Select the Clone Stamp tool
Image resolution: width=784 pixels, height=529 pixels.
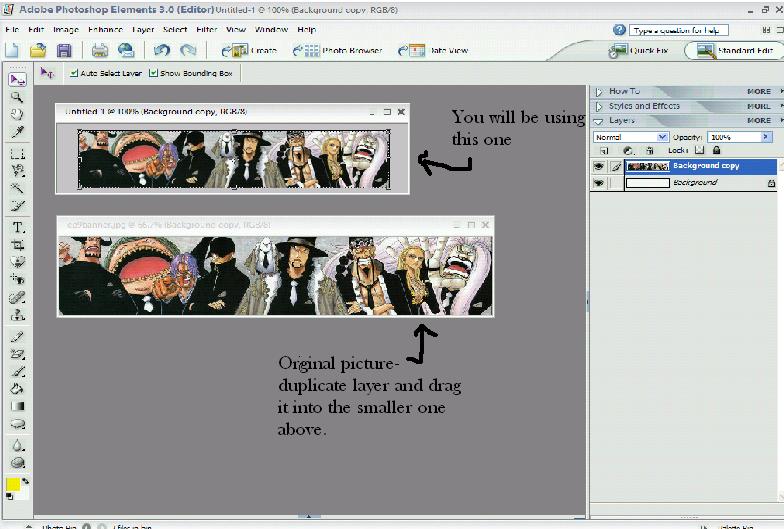click(x=18, y=315)
